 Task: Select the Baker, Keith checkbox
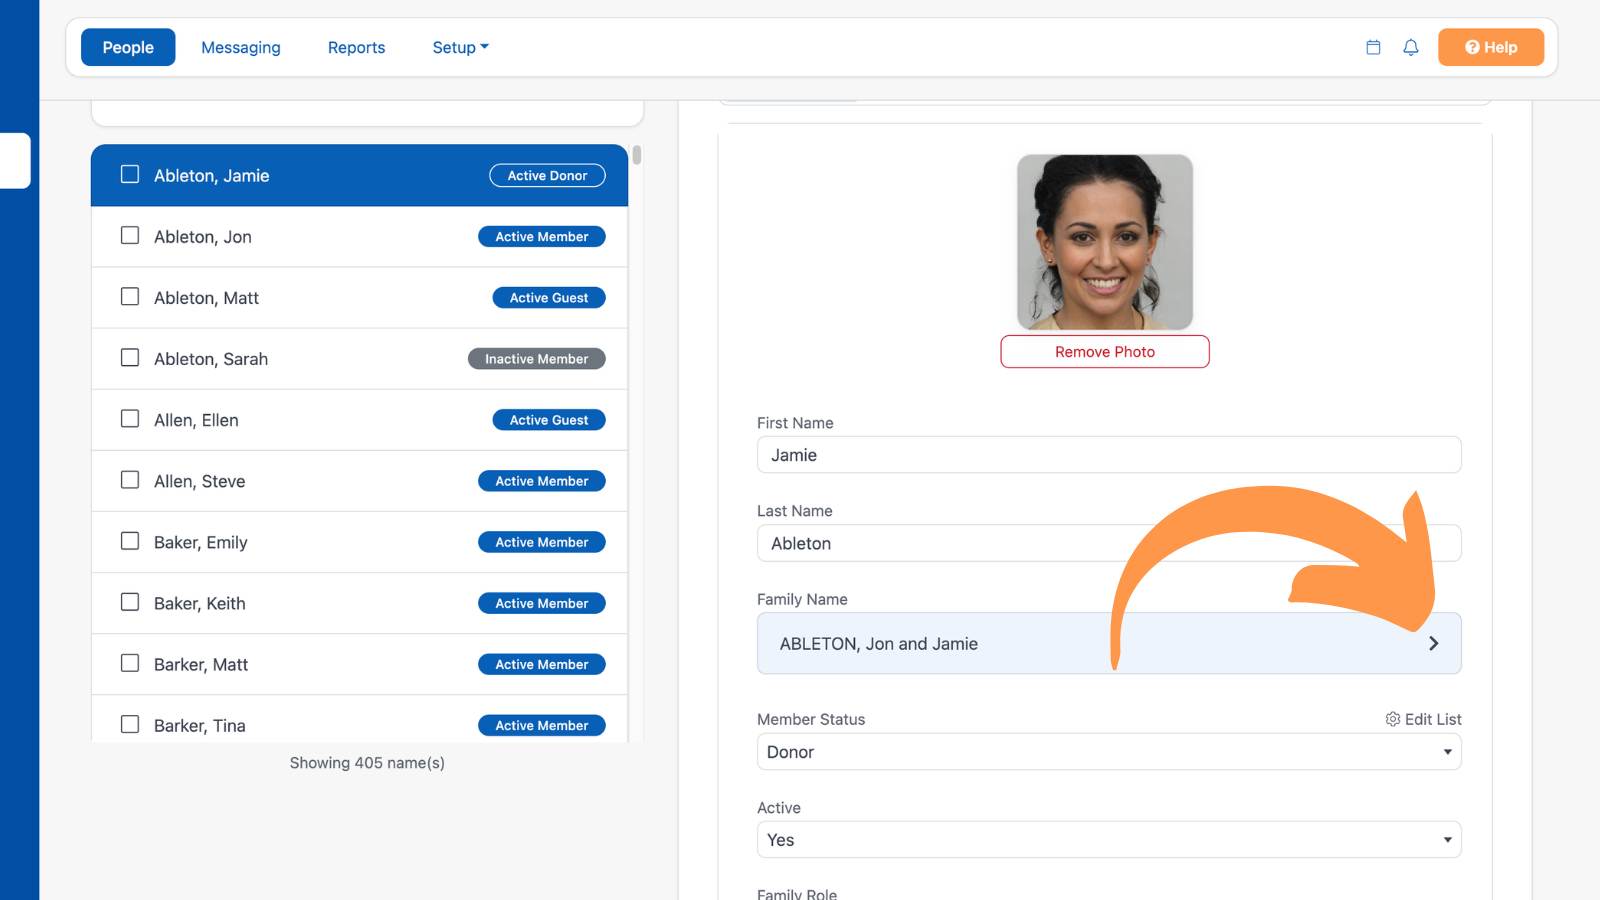point(130,602)
